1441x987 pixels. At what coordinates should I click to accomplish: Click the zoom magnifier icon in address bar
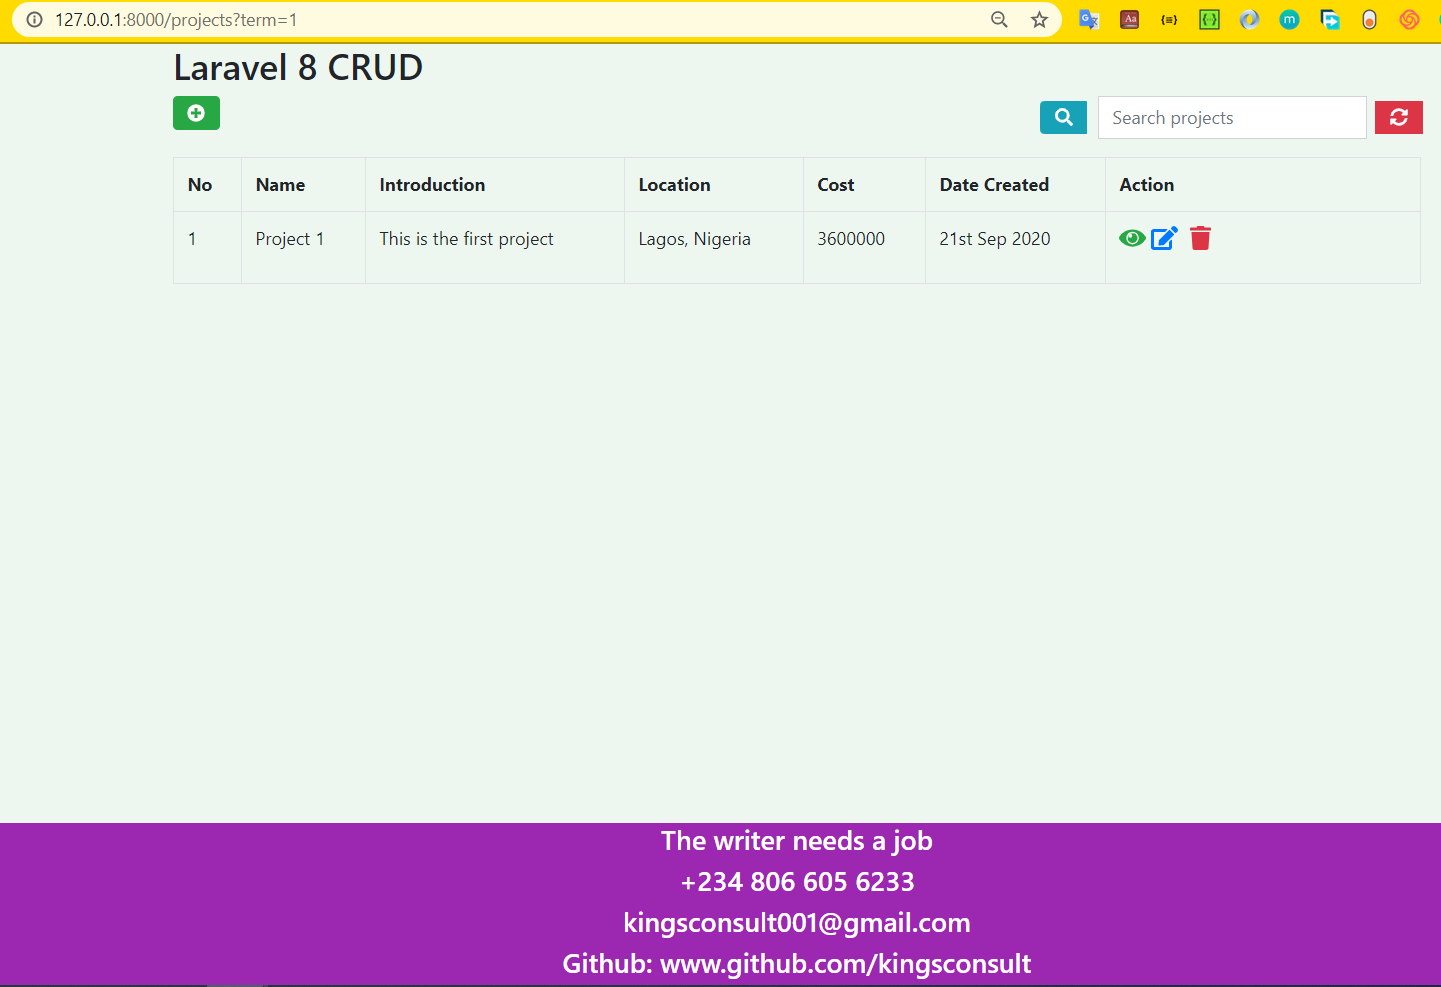point(999,20)
